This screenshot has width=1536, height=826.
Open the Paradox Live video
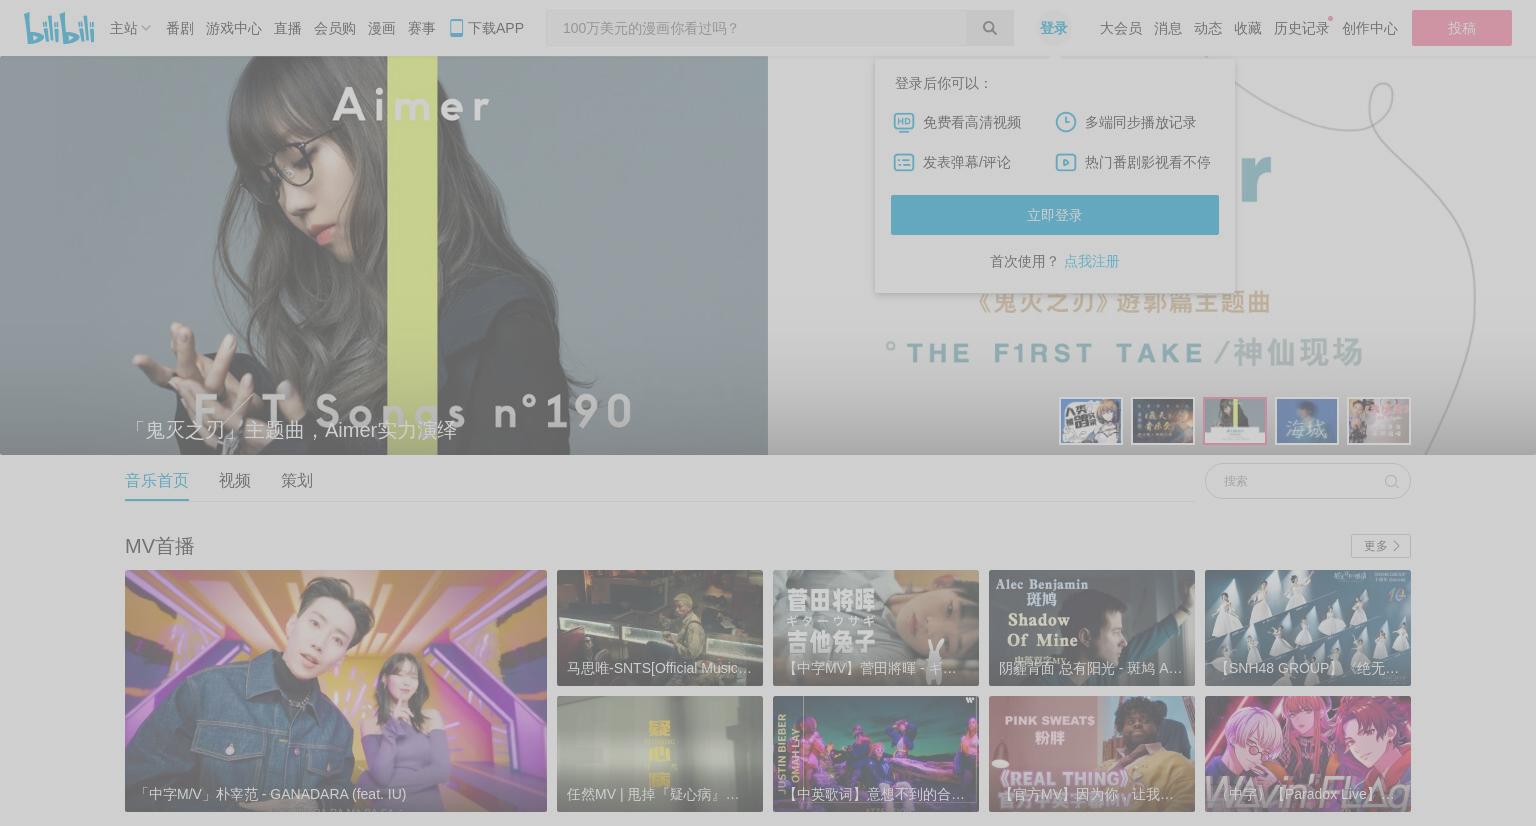[x=1308, y=754]
